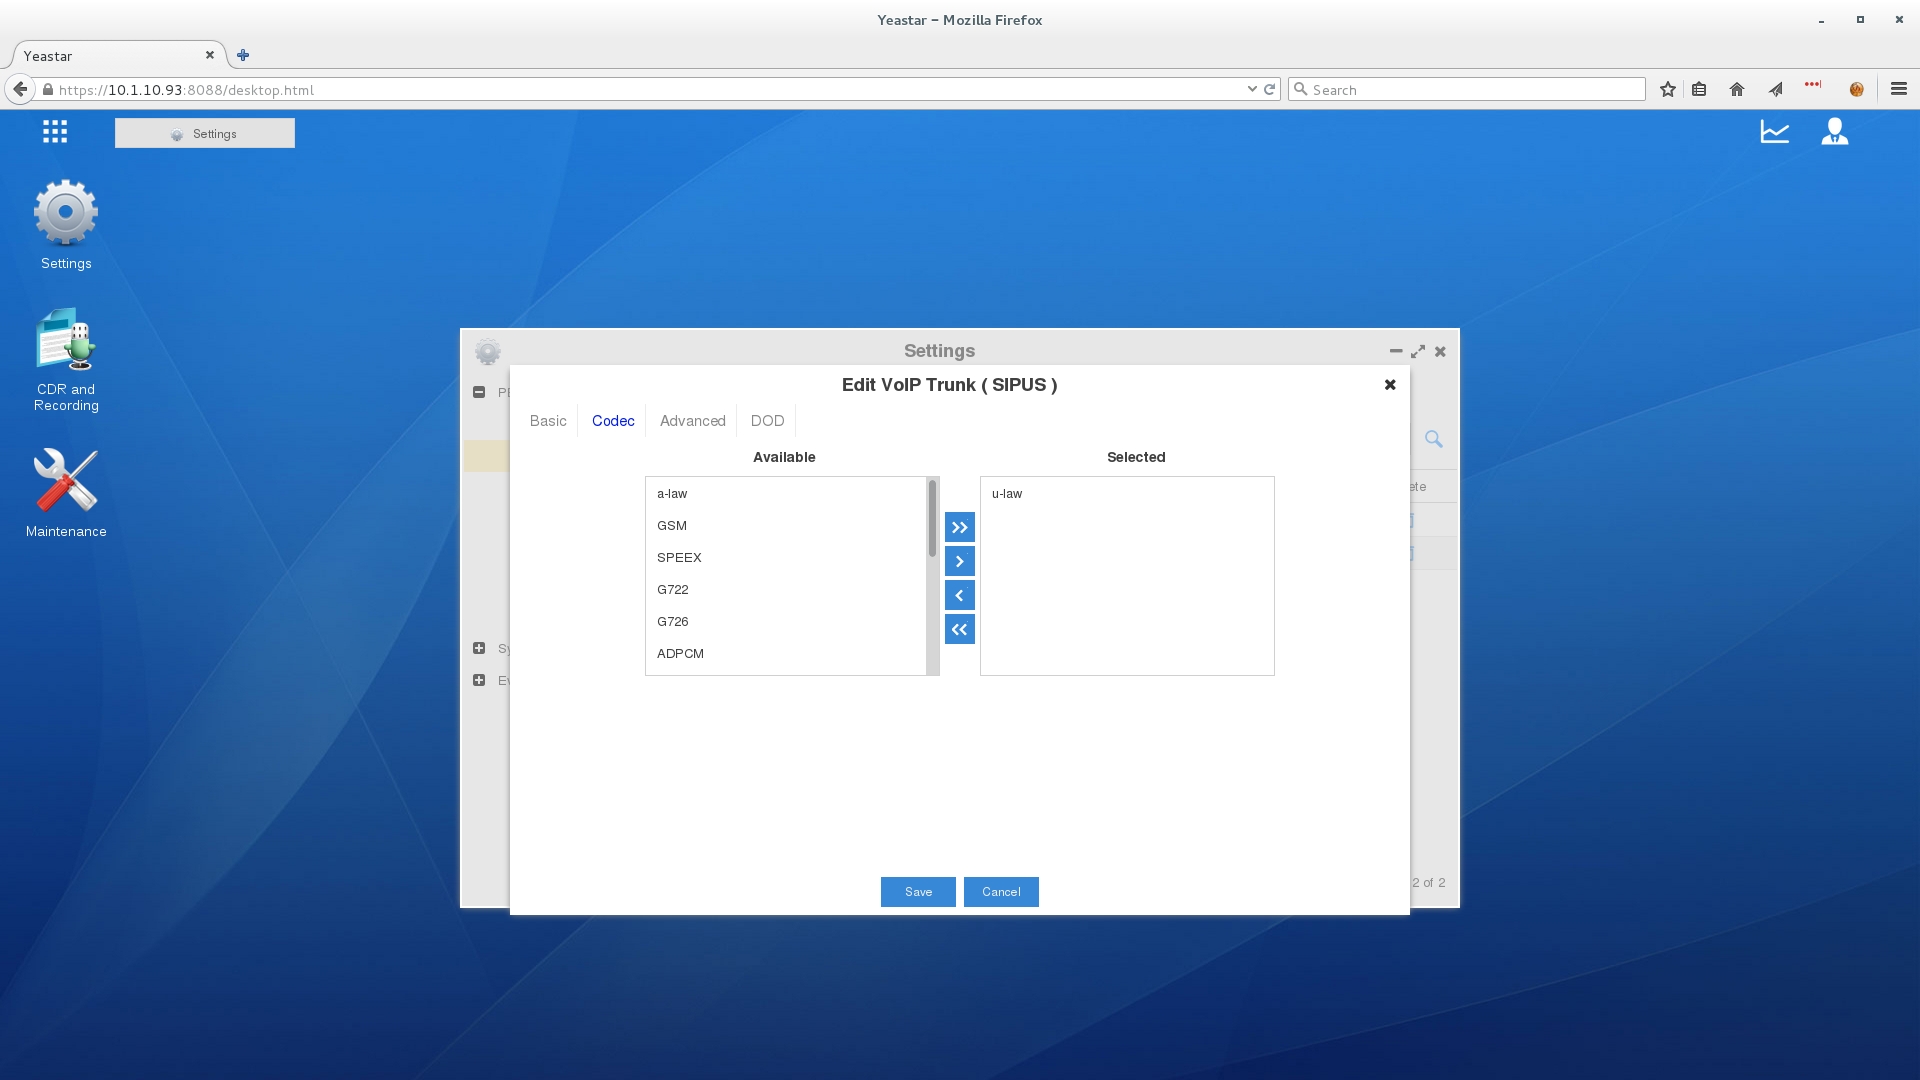Image resolution: width=1920 pixels, height=1080 pixels.
Task: Select SPEEX in Available codecs
Action: click(x=786, y=558)
